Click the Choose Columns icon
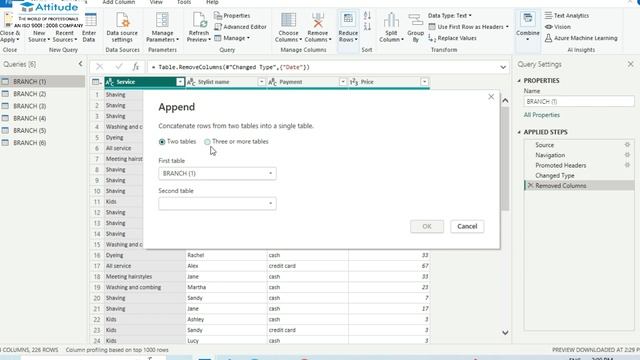 (288, 20)
